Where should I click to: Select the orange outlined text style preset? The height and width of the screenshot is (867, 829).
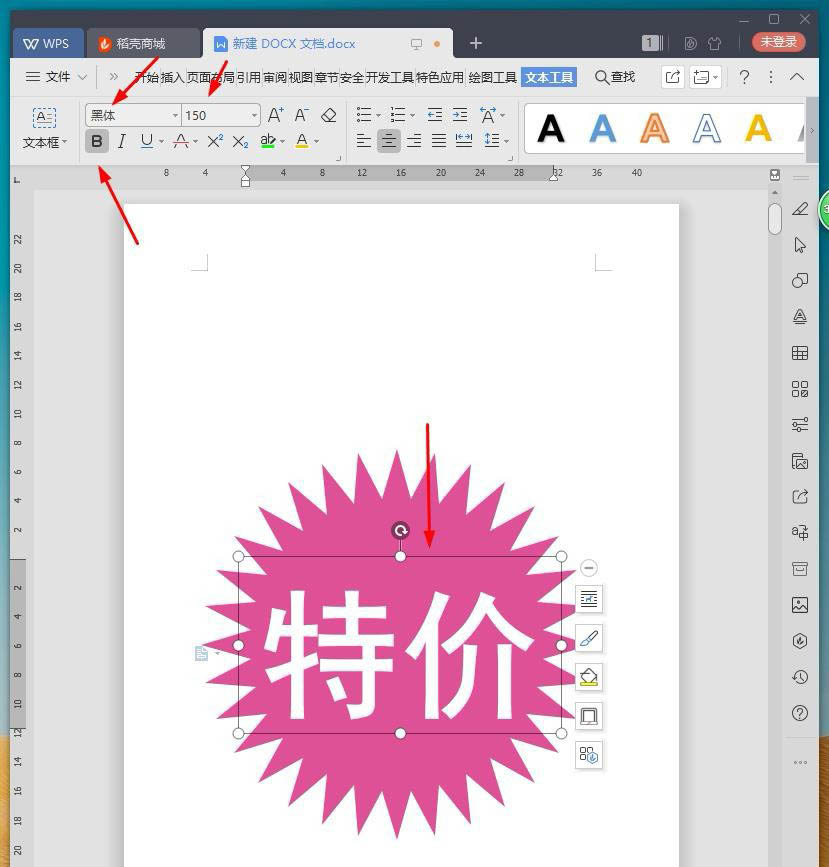pyautogui.click(x=654, y=128)
